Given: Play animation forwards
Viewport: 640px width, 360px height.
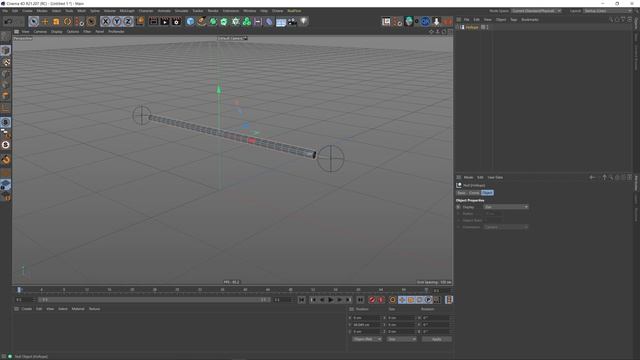Looking at the screenshot, I should (x=331, y=300).
